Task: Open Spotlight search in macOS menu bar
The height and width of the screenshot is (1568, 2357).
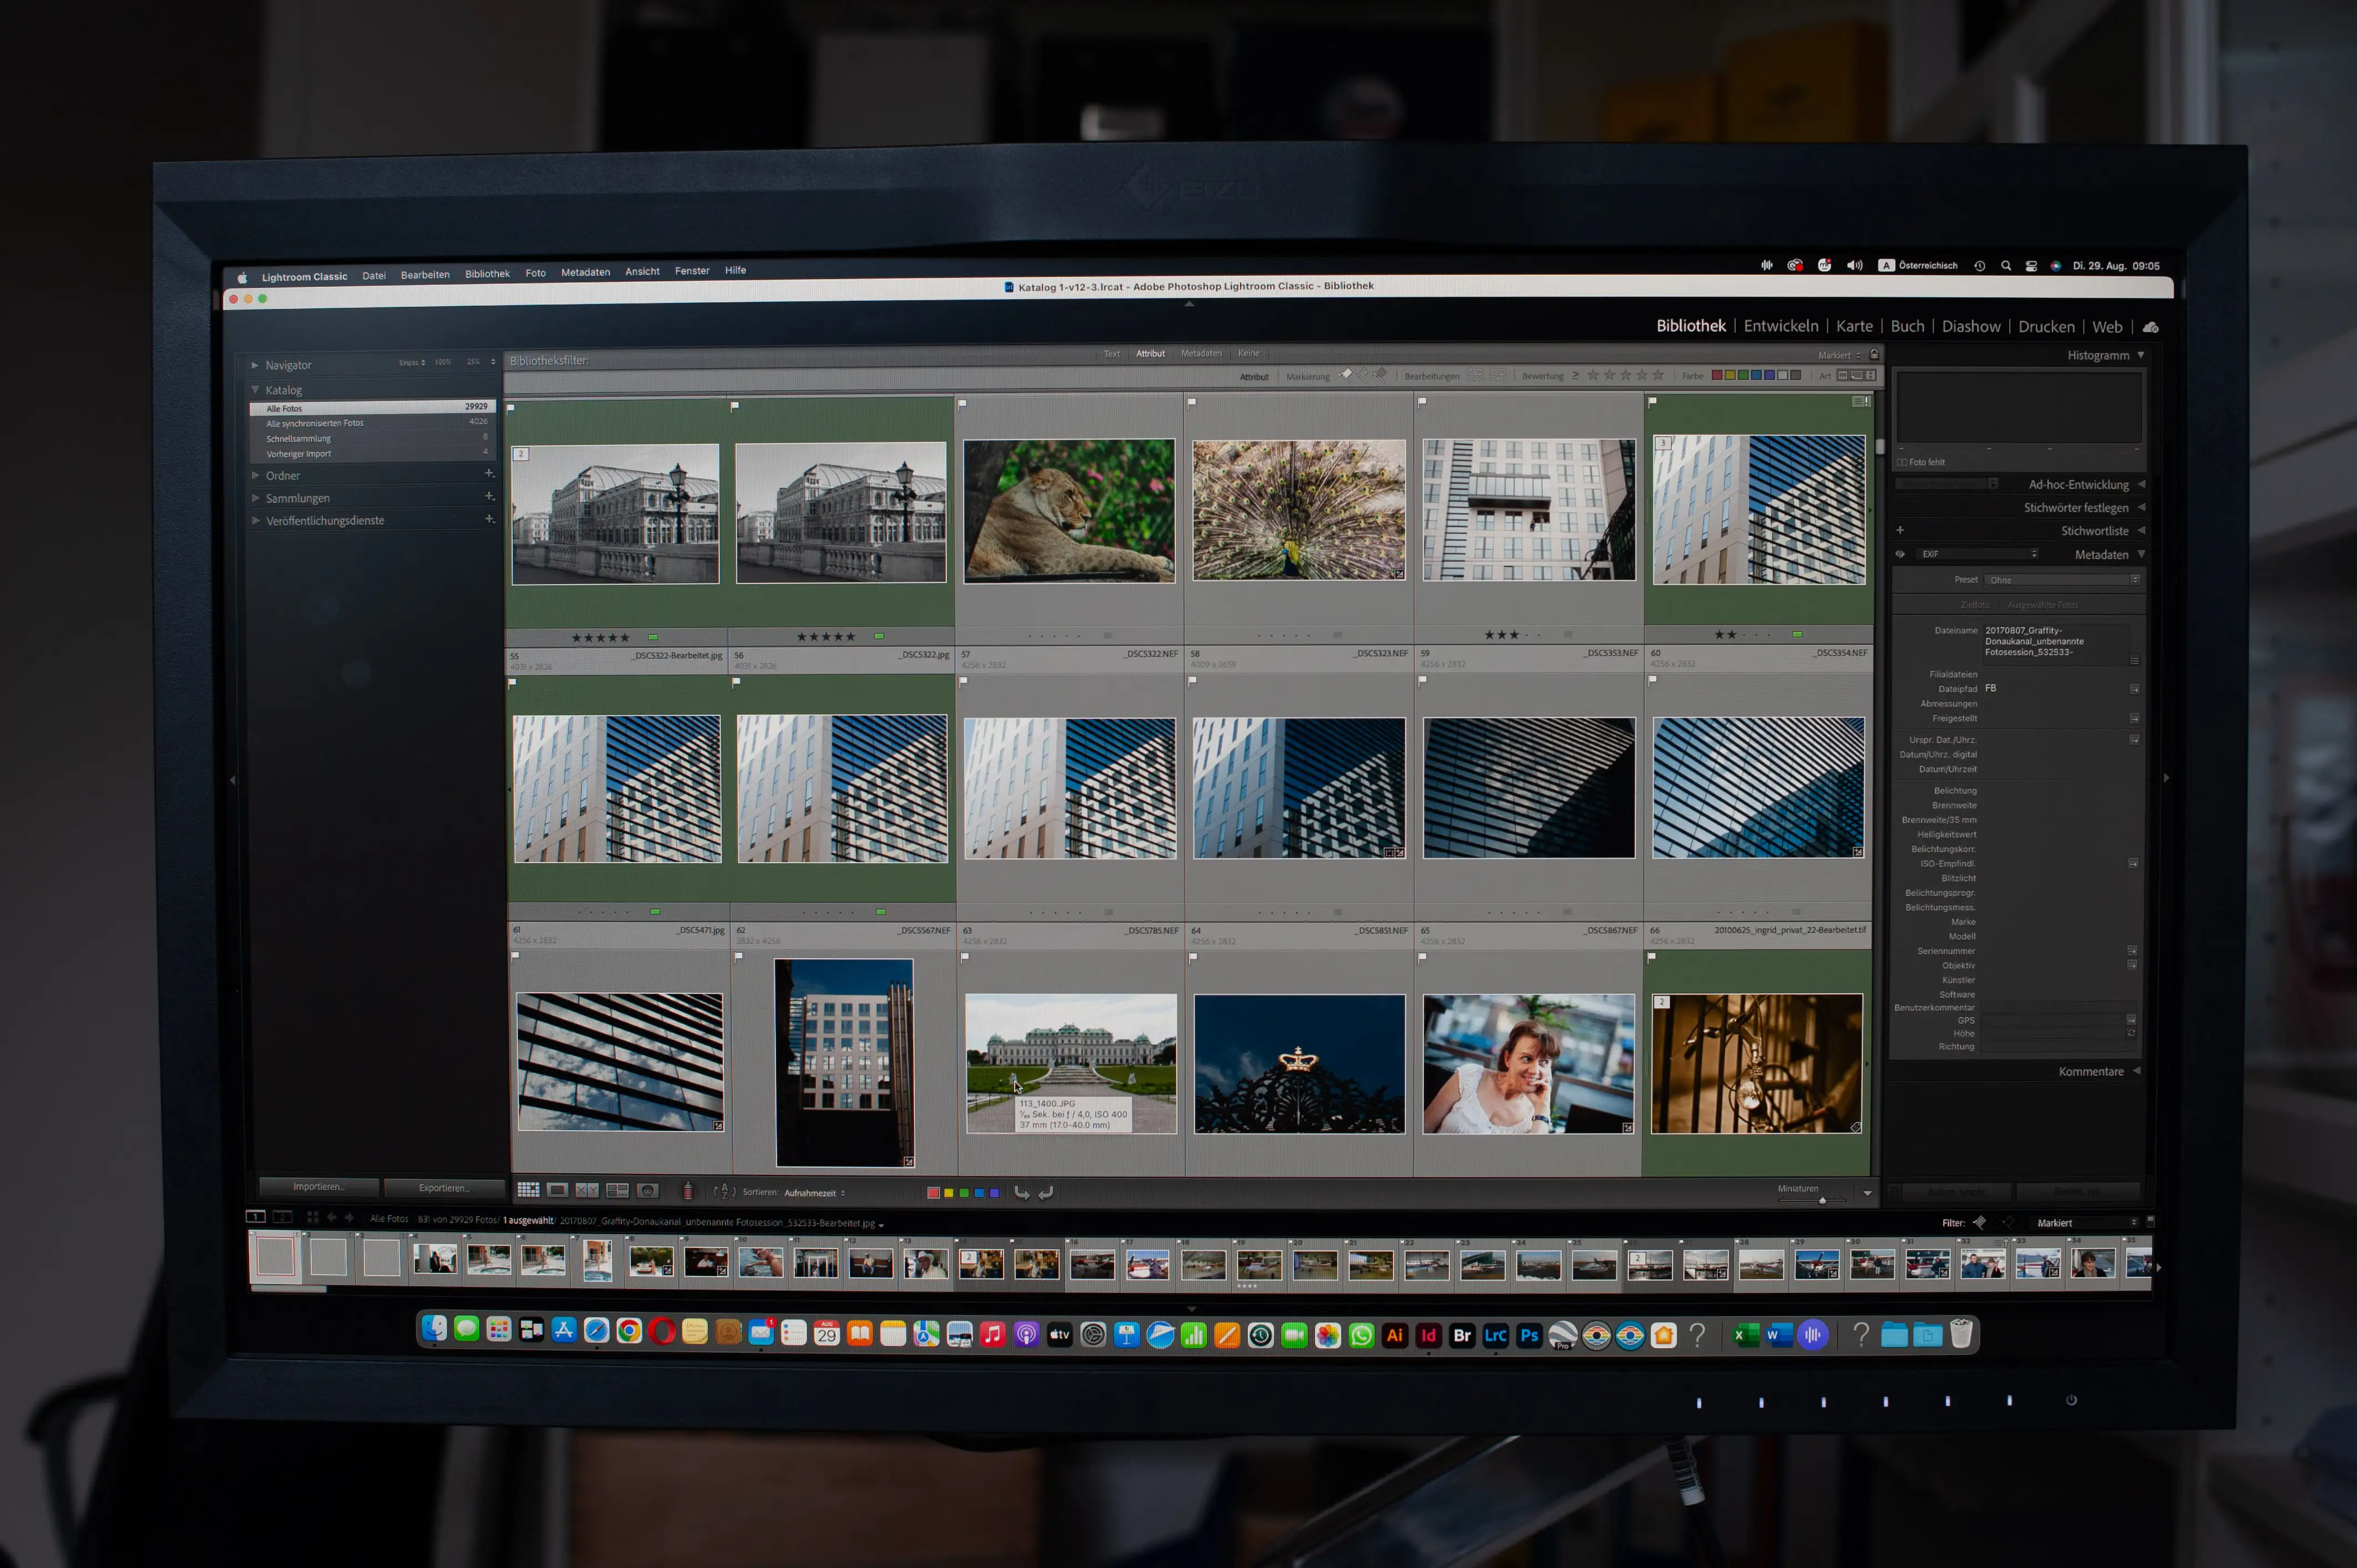Action: pos(2005,266)
